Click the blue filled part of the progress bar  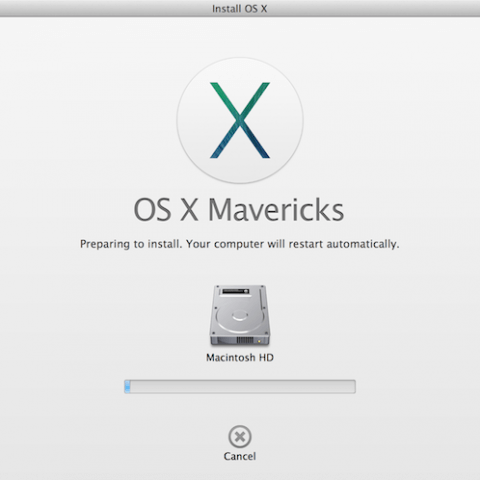[127, 386]
